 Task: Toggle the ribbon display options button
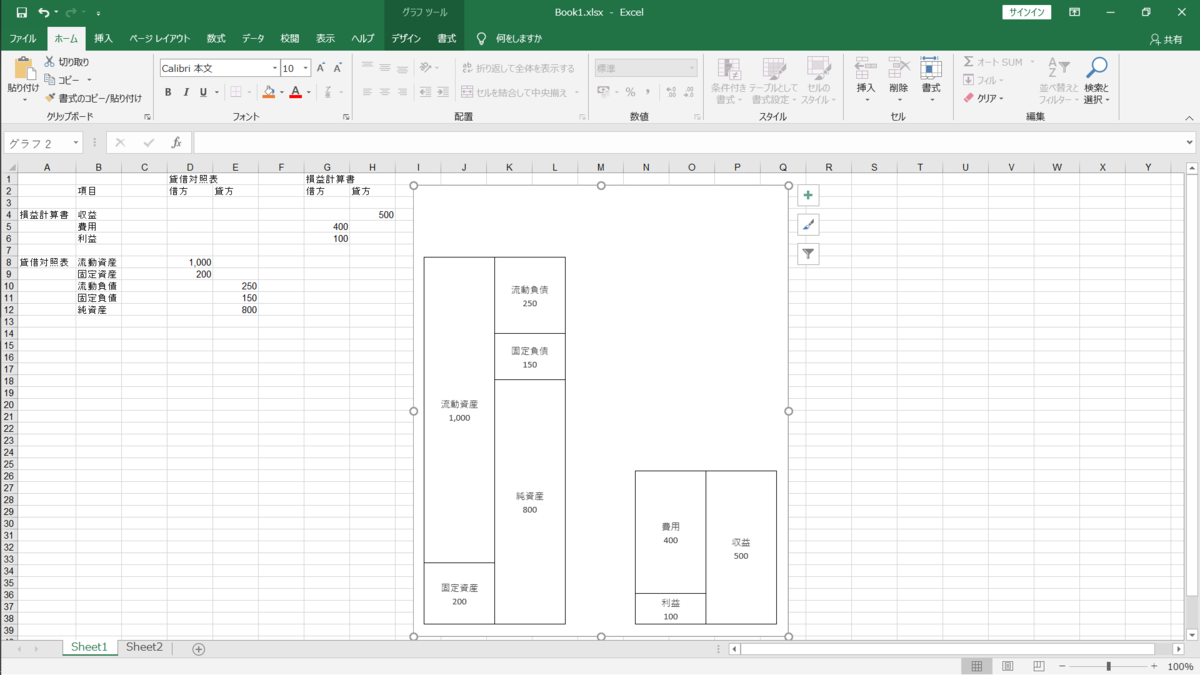tap(1074, 12)
